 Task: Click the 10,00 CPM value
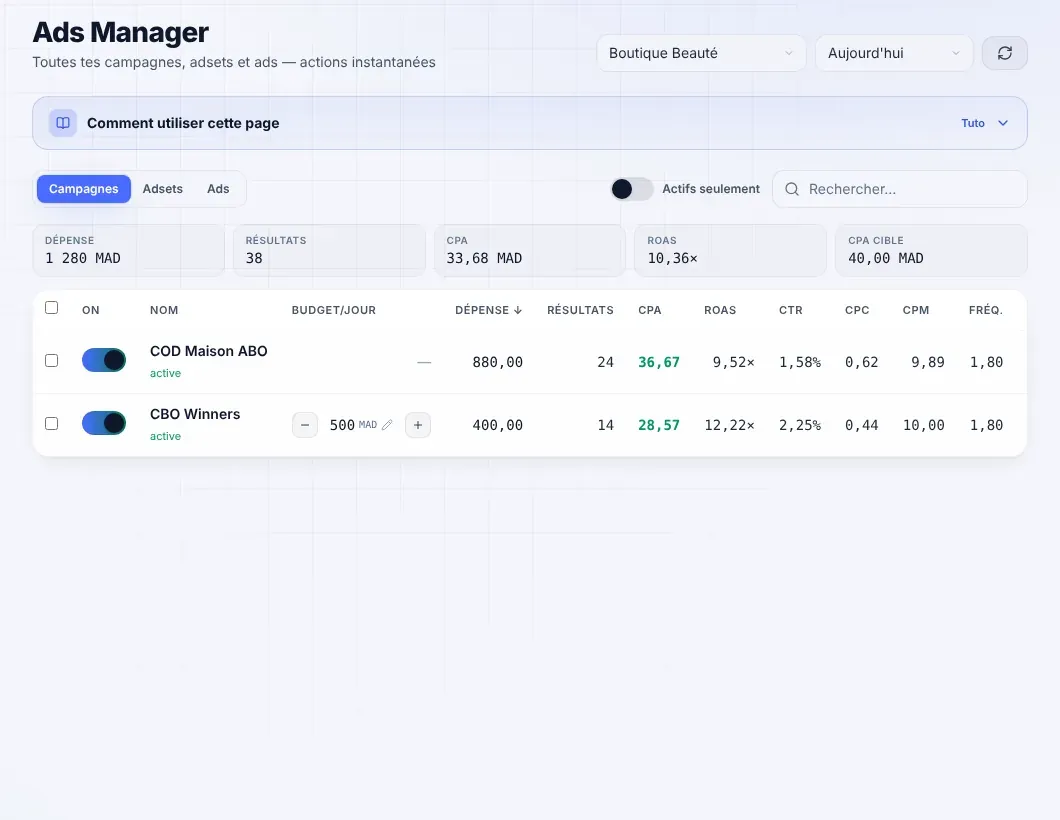(x=923, y=425)
